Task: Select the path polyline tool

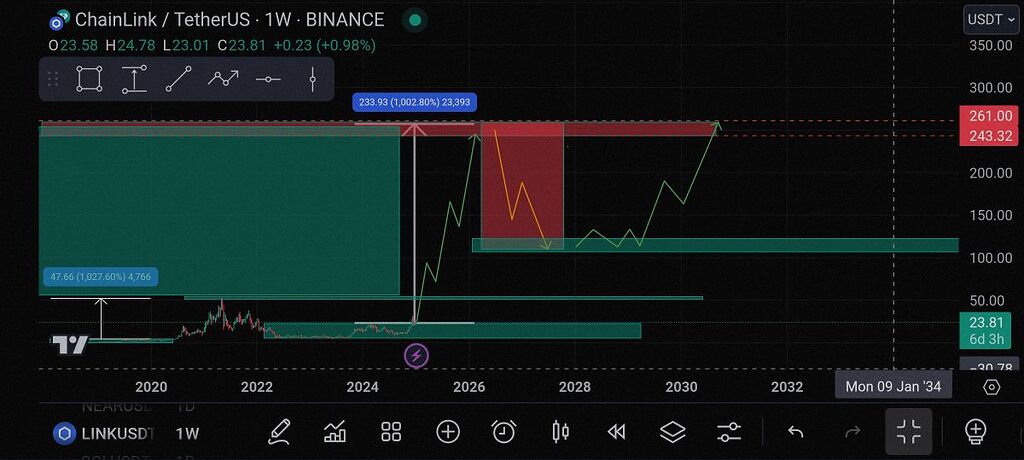Action: (x=223, y=79)
